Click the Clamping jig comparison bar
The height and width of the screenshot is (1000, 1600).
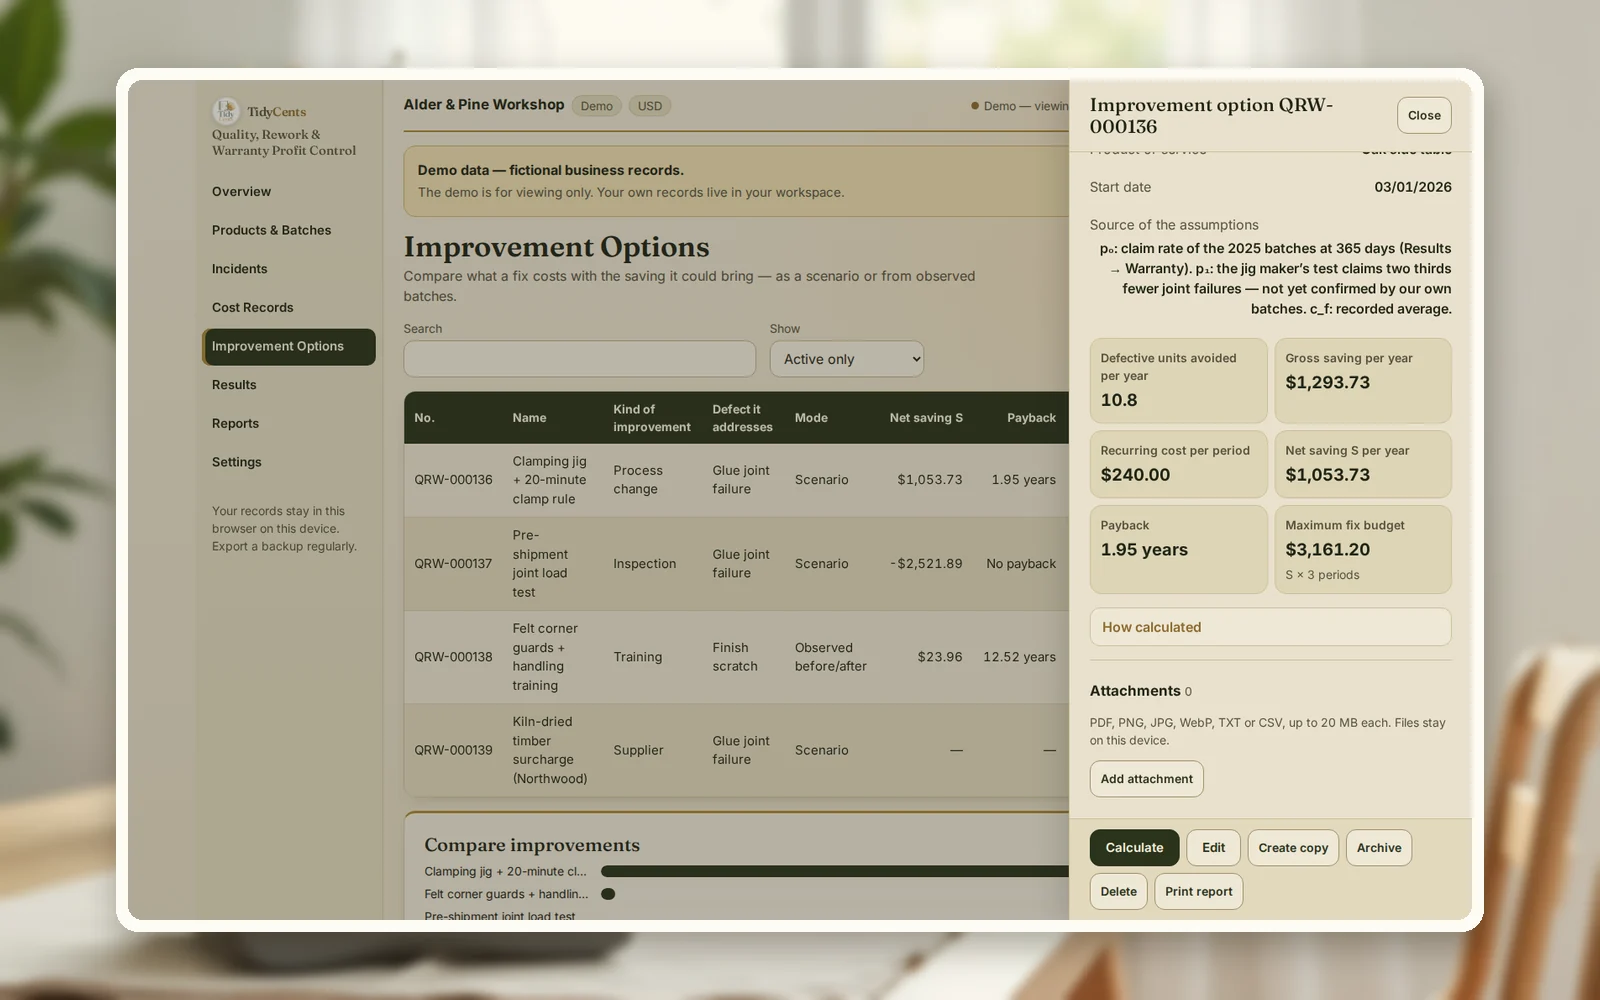[835, 872]
